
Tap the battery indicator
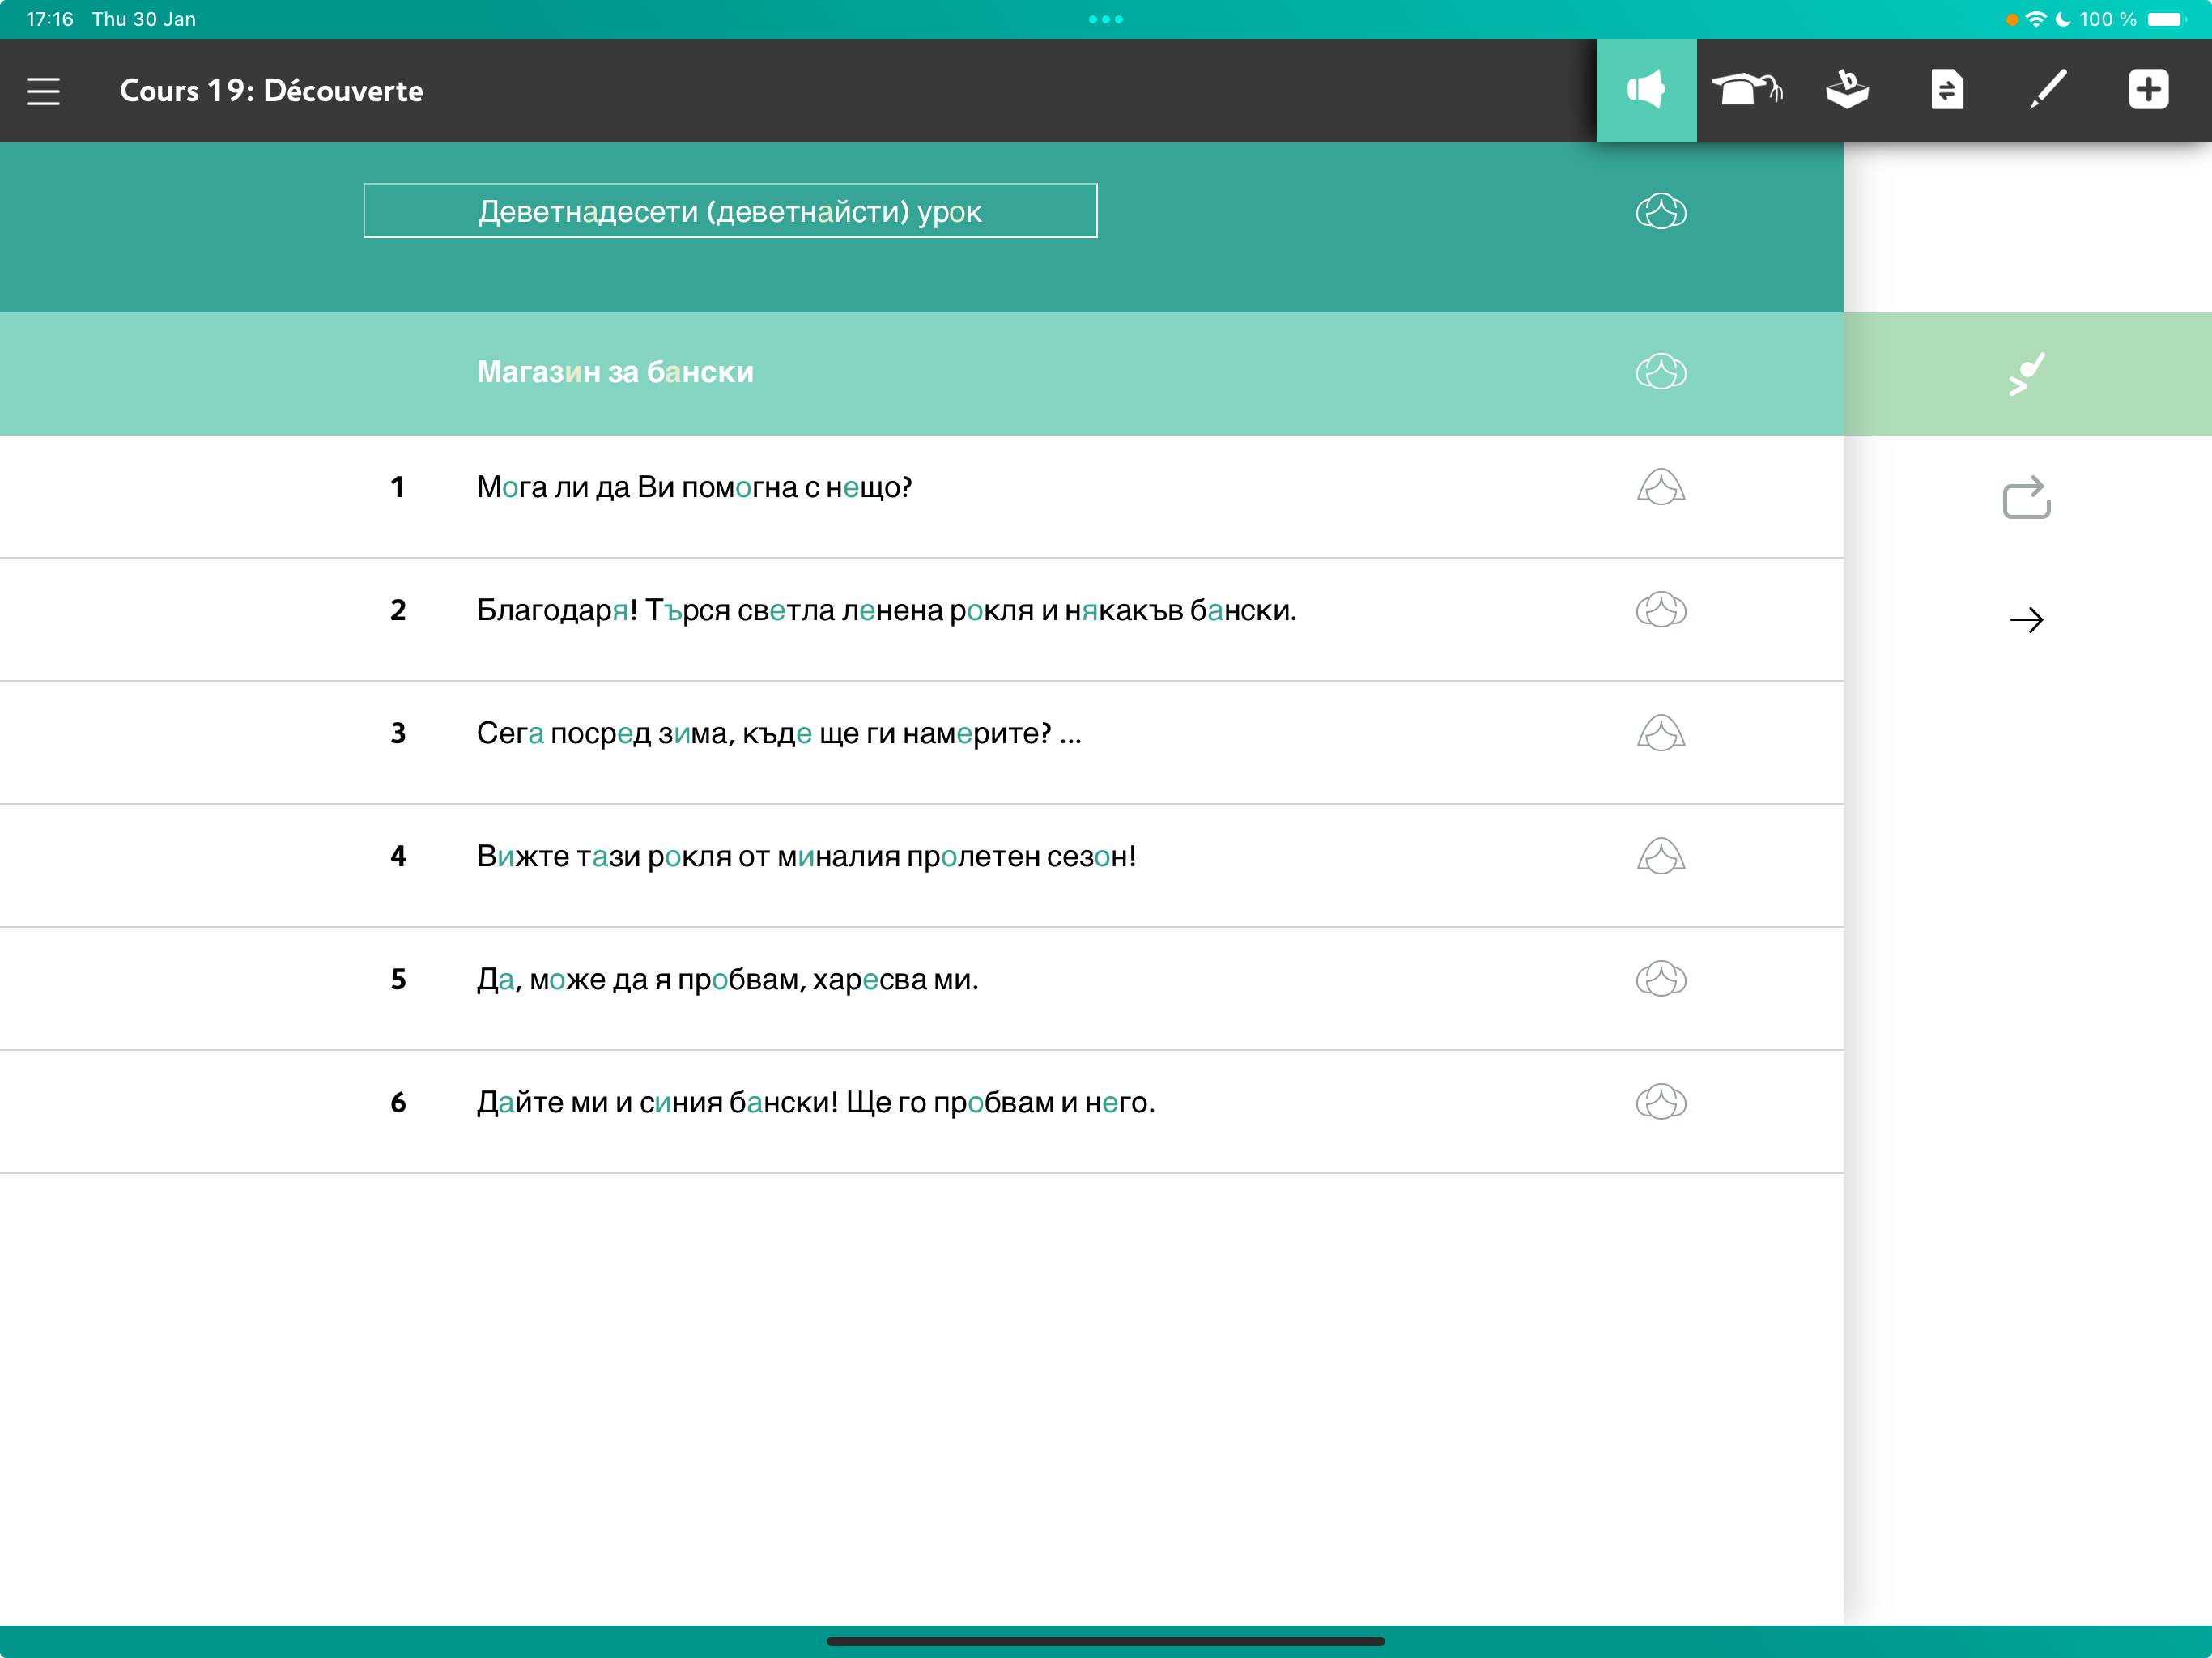pyautogui.click(x=2167, y=19)
